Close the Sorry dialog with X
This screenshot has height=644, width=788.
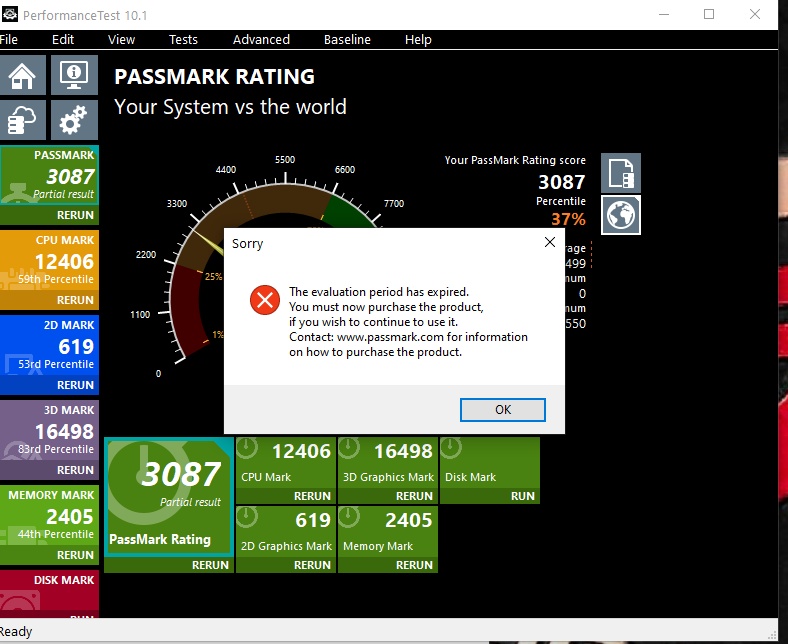pyautogui.click(x=550, y=242)
